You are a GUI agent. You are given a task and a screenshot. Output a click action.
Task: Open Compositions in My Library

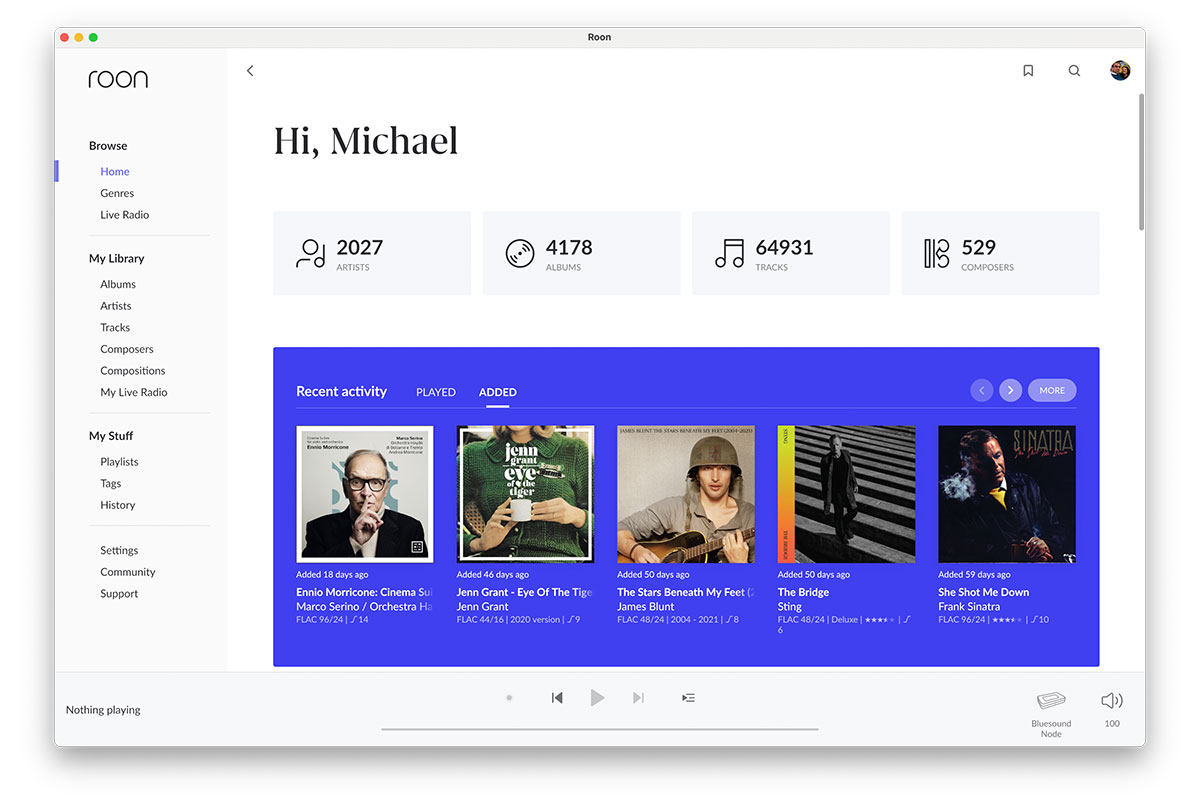pos(133,371)
